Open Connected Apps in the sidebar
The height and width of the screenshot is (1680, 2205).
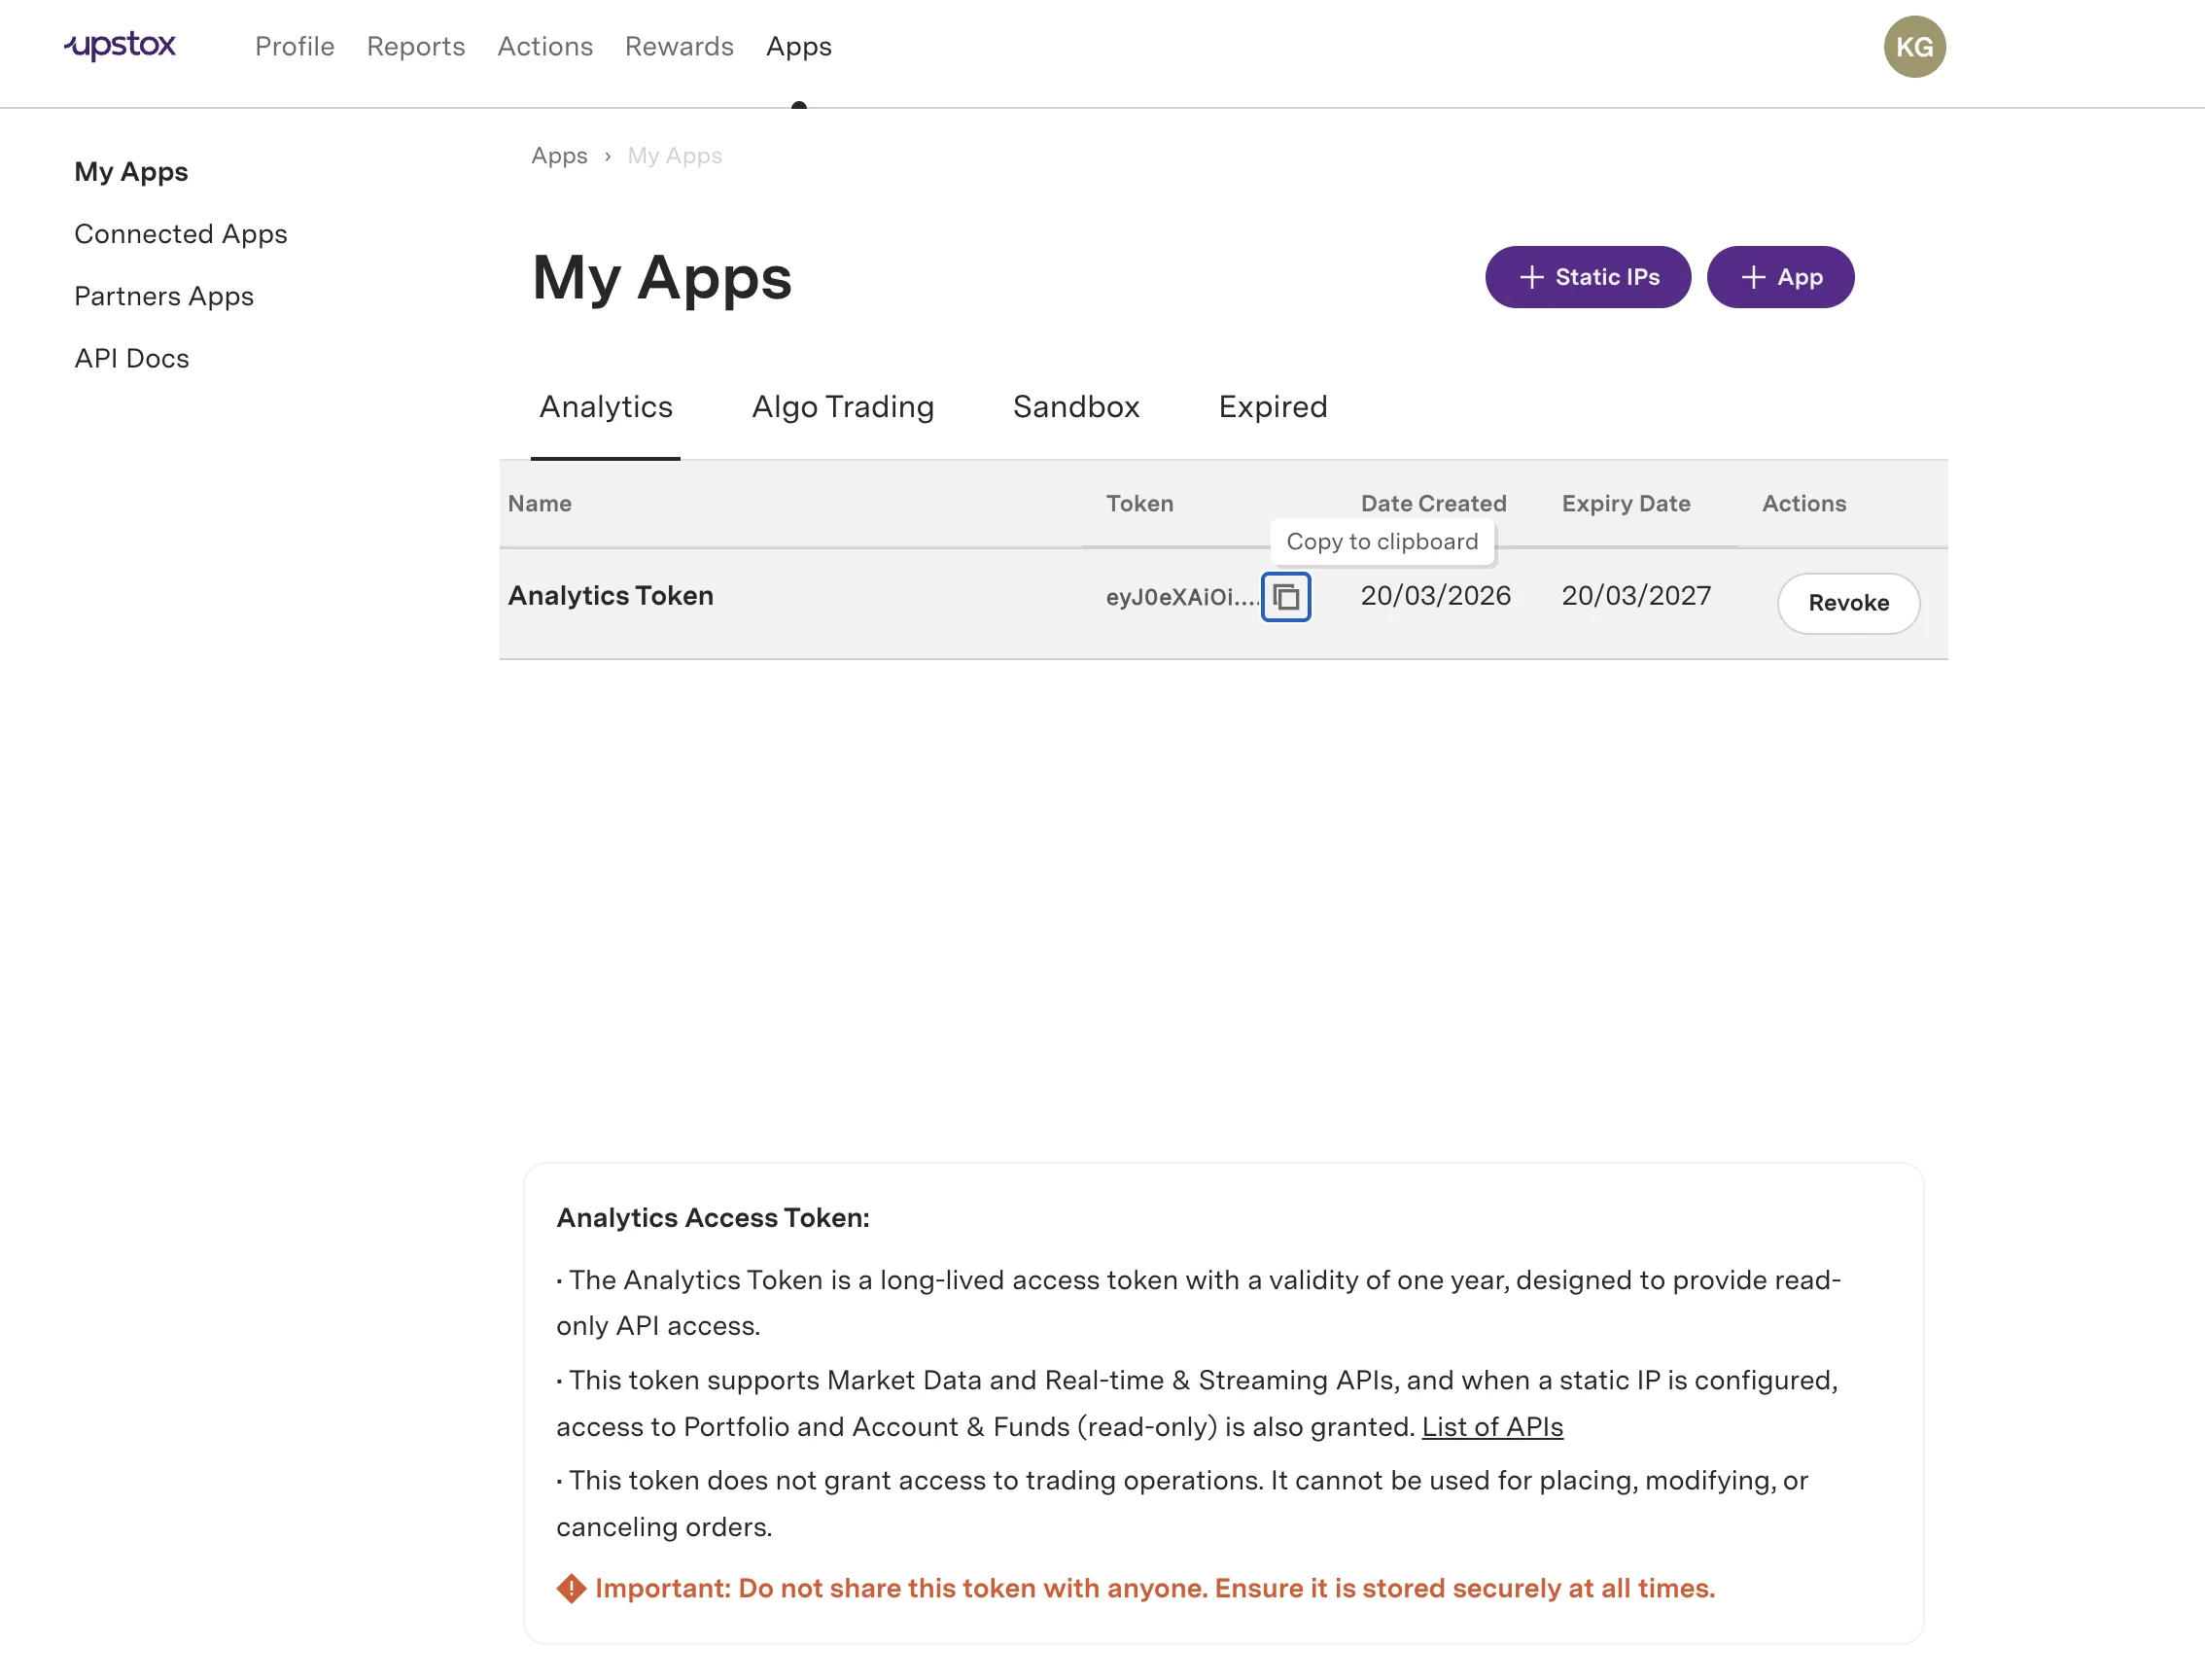coord(181,234)
